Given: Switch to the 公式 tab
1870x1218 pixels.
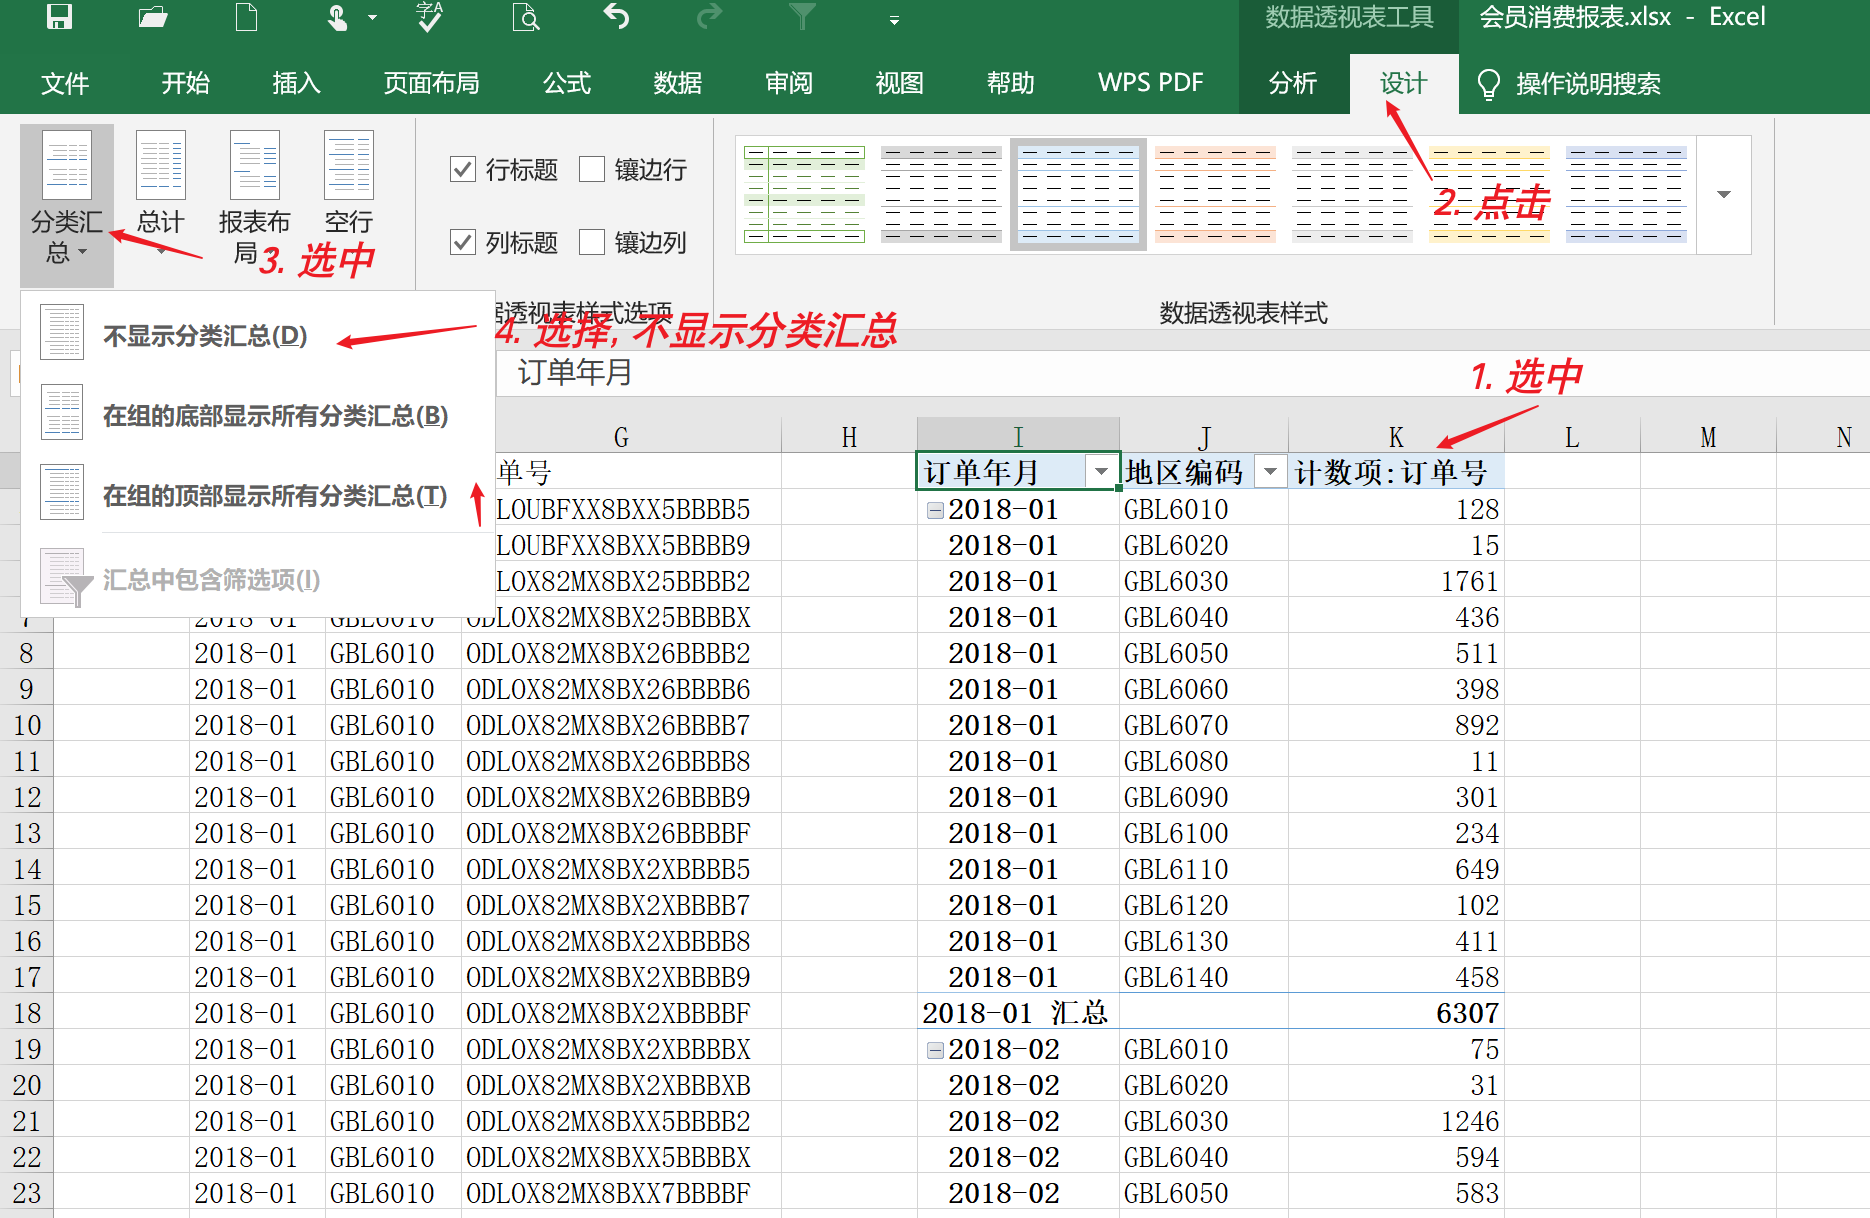Looking at the screenshot, I should click(567, 84).
